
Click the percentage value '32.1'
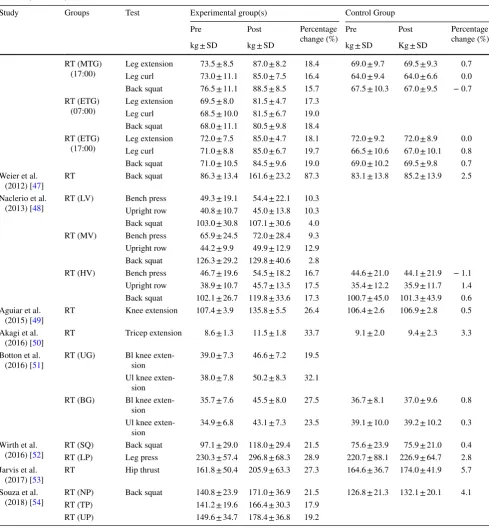pos(312,378)
